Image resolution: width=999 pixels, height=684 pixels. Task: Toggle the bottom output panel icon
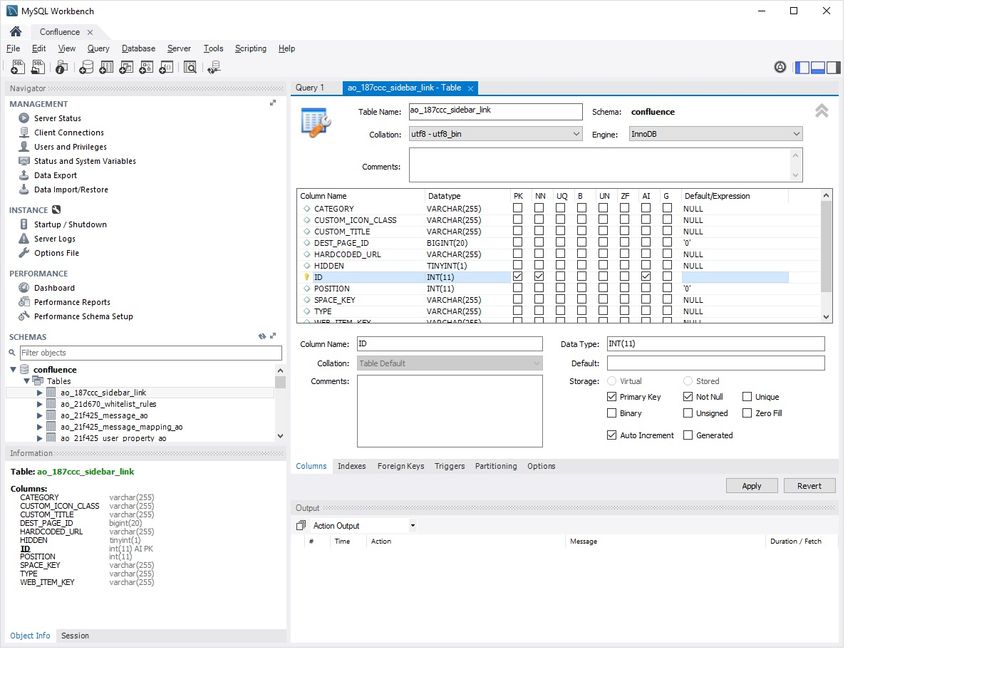click(817, 67)
